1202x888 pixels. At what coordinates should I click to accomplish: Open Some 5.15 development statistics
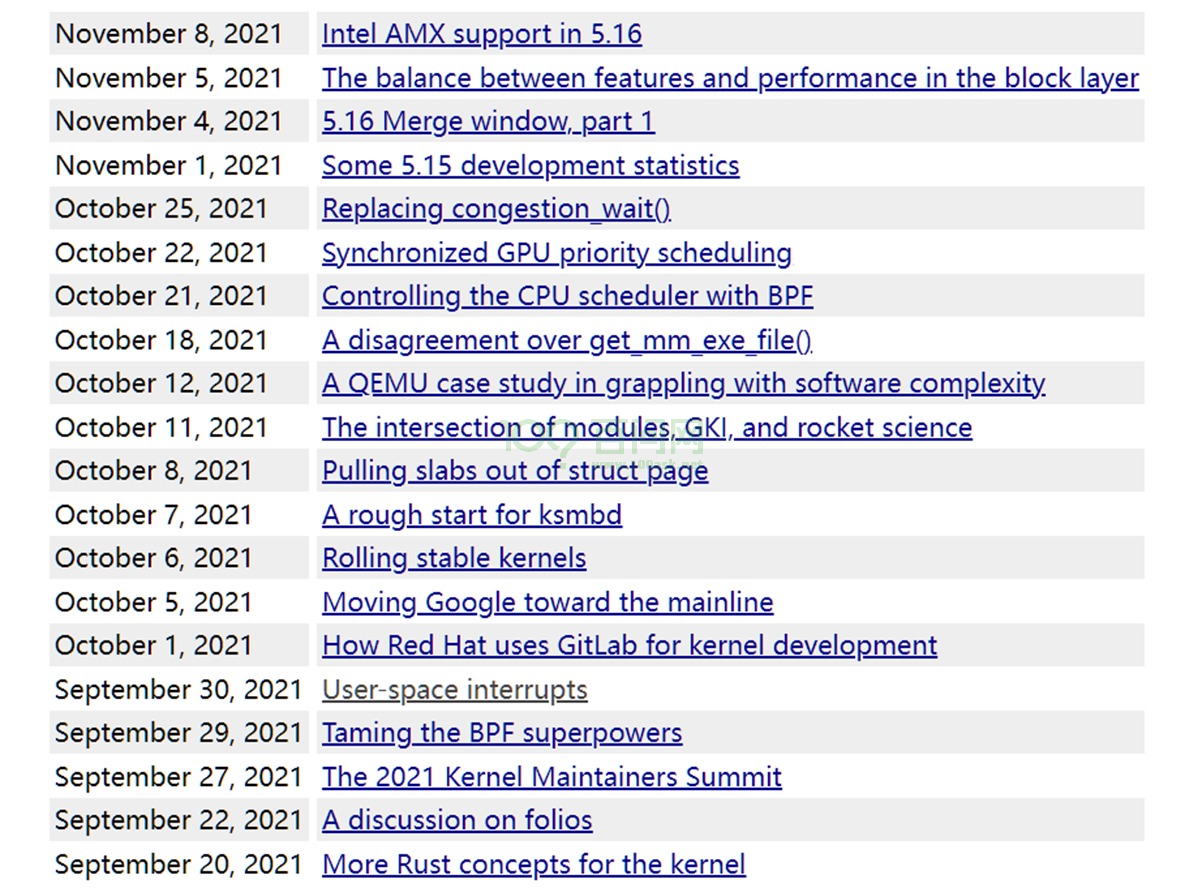530,166
